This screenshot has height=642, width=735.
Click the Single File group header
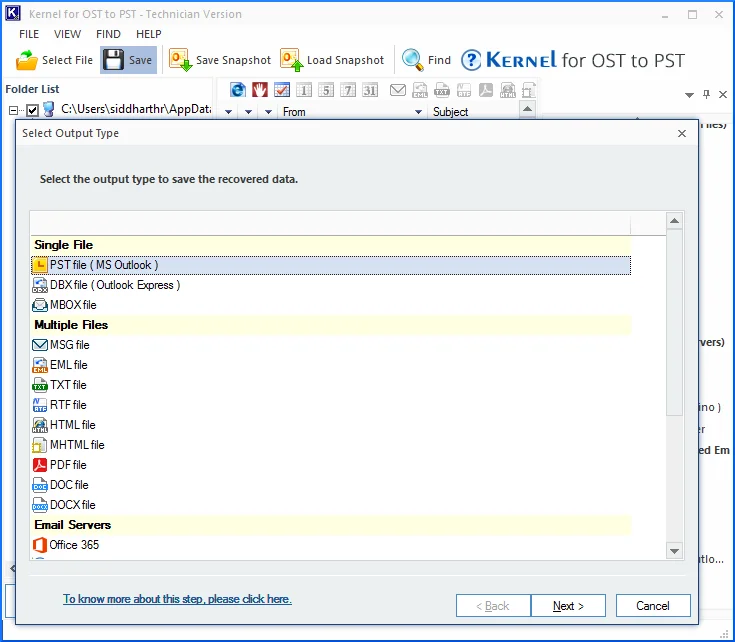(331, 245)
